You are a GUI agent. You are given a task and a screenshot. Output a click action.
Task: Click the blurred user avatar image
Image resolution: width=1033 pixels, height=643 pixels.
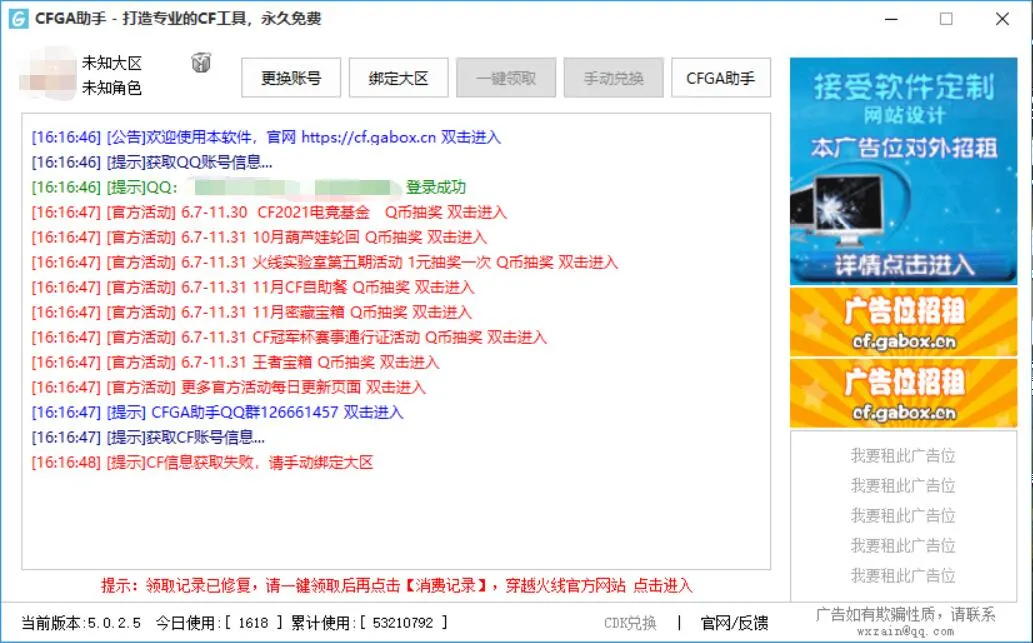[50, 76]
